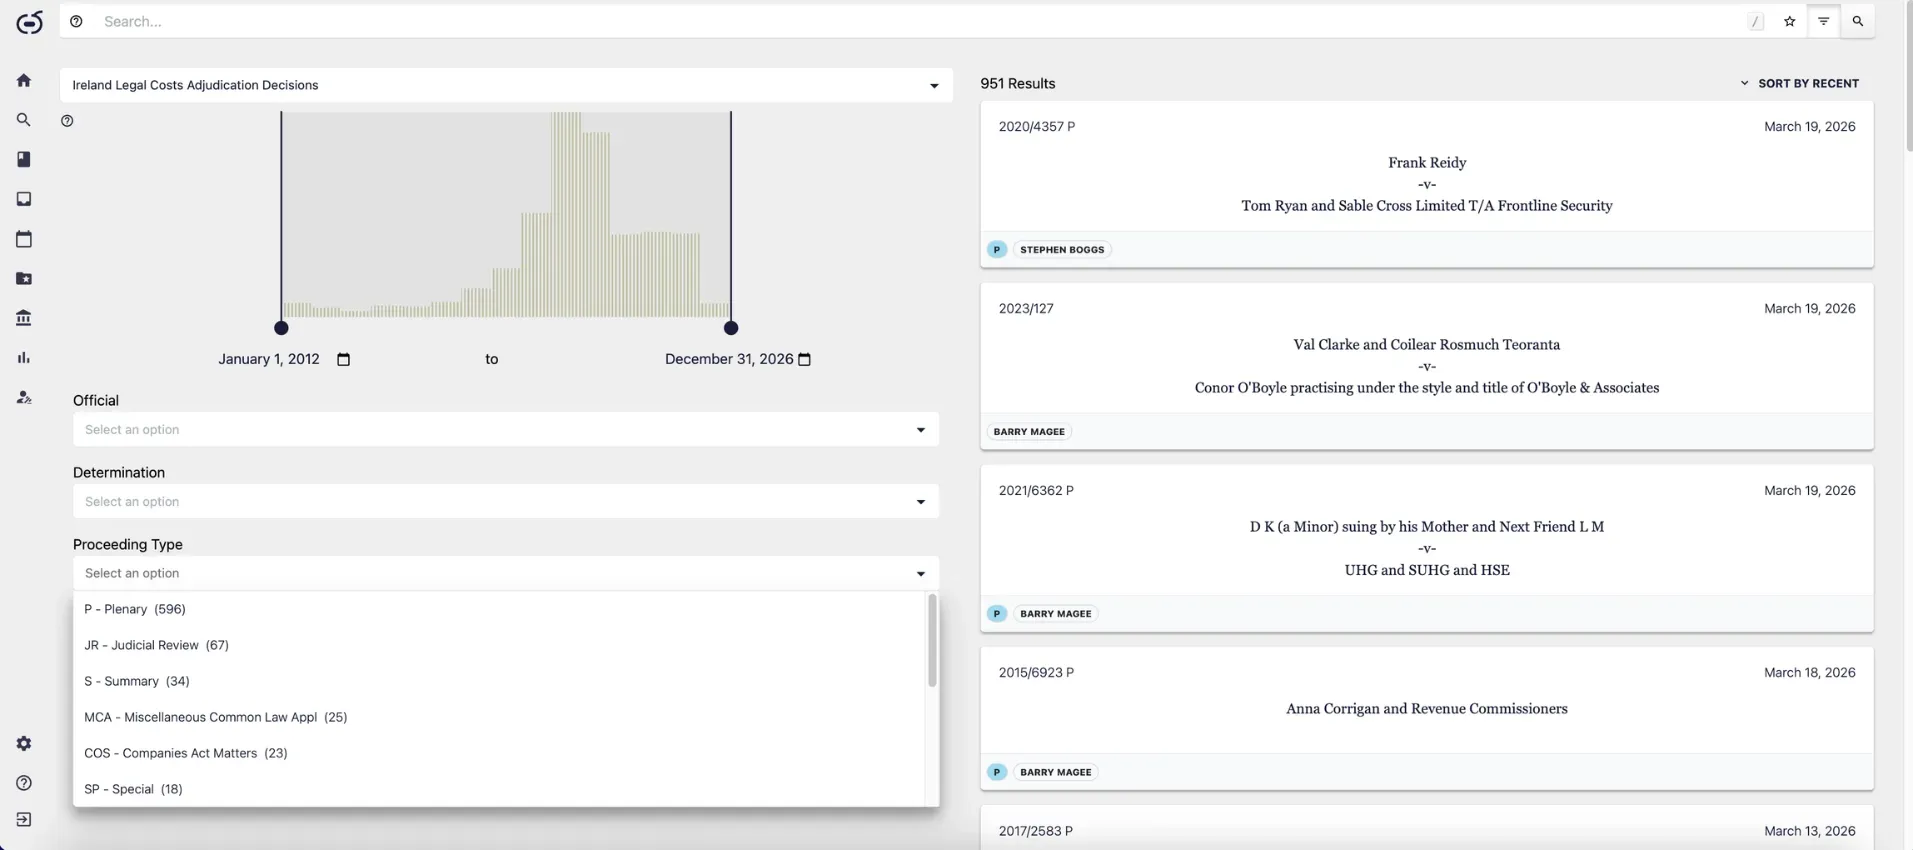Open the start date calendar picker
This screenshot has width=1913, height=850.
(344, 359)
